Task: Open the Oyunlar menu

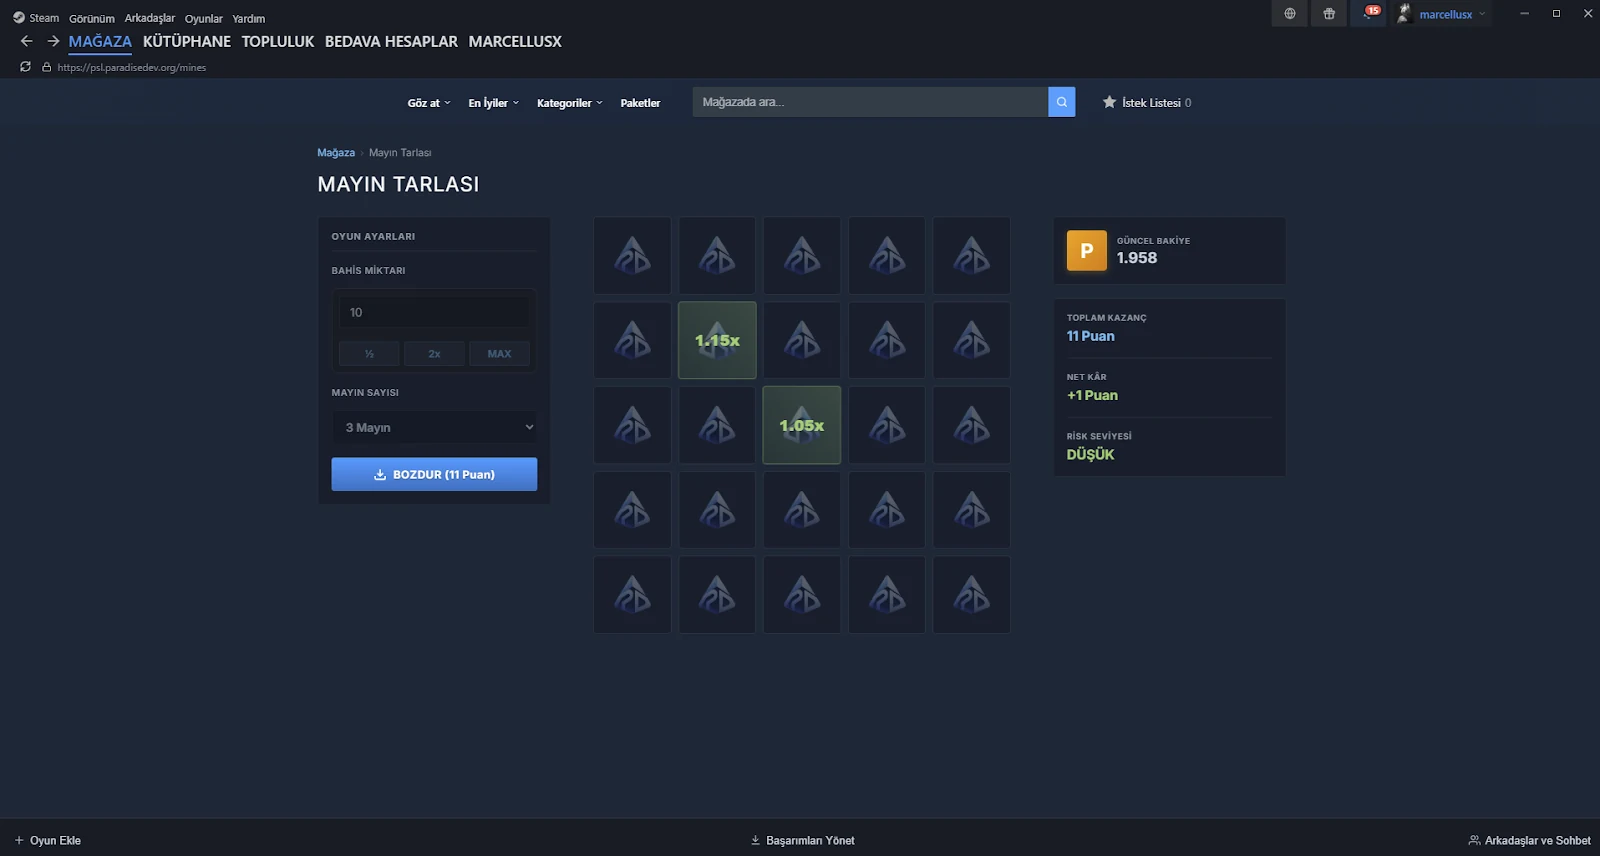Action: 204,18
